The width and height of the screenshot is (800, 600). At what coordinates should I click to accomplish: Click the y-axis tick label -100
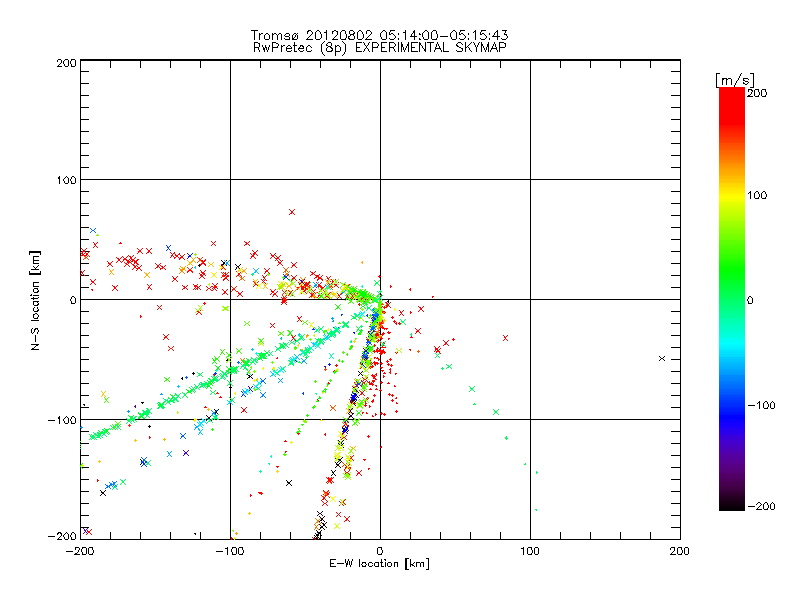[x=62, y=420]
